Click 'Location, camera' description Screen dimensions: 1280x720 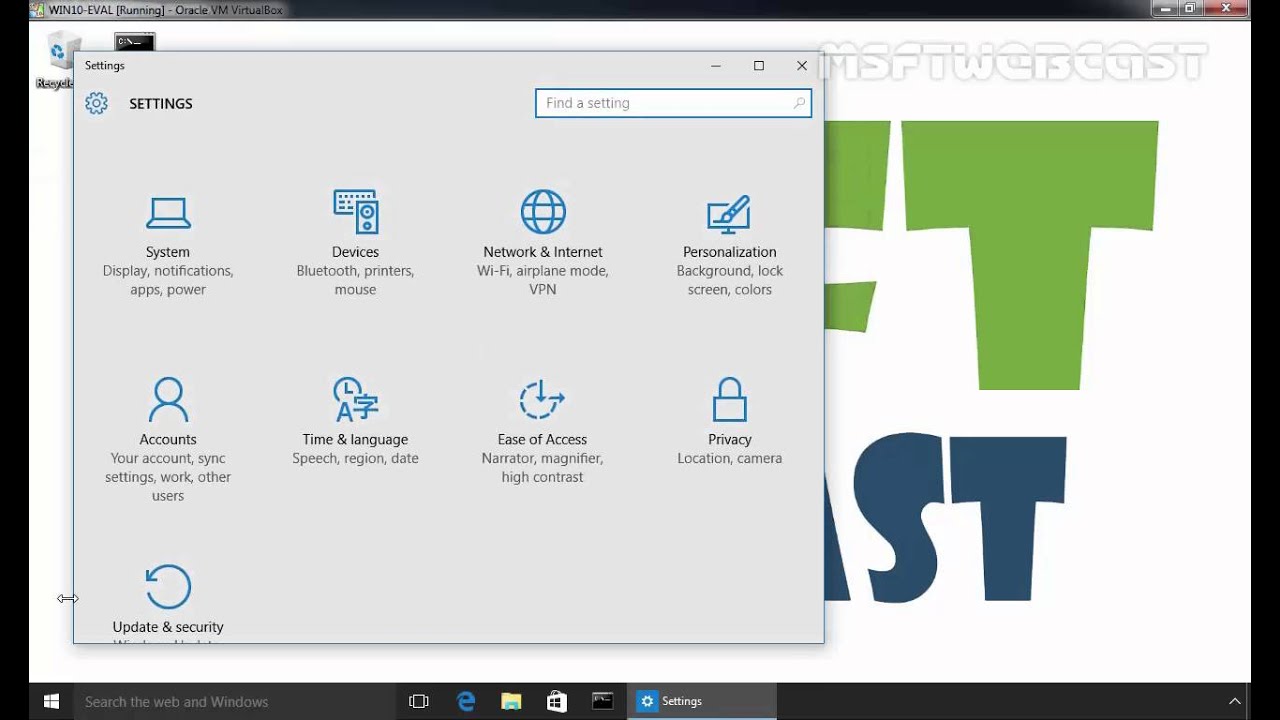(x=729, y=458)
